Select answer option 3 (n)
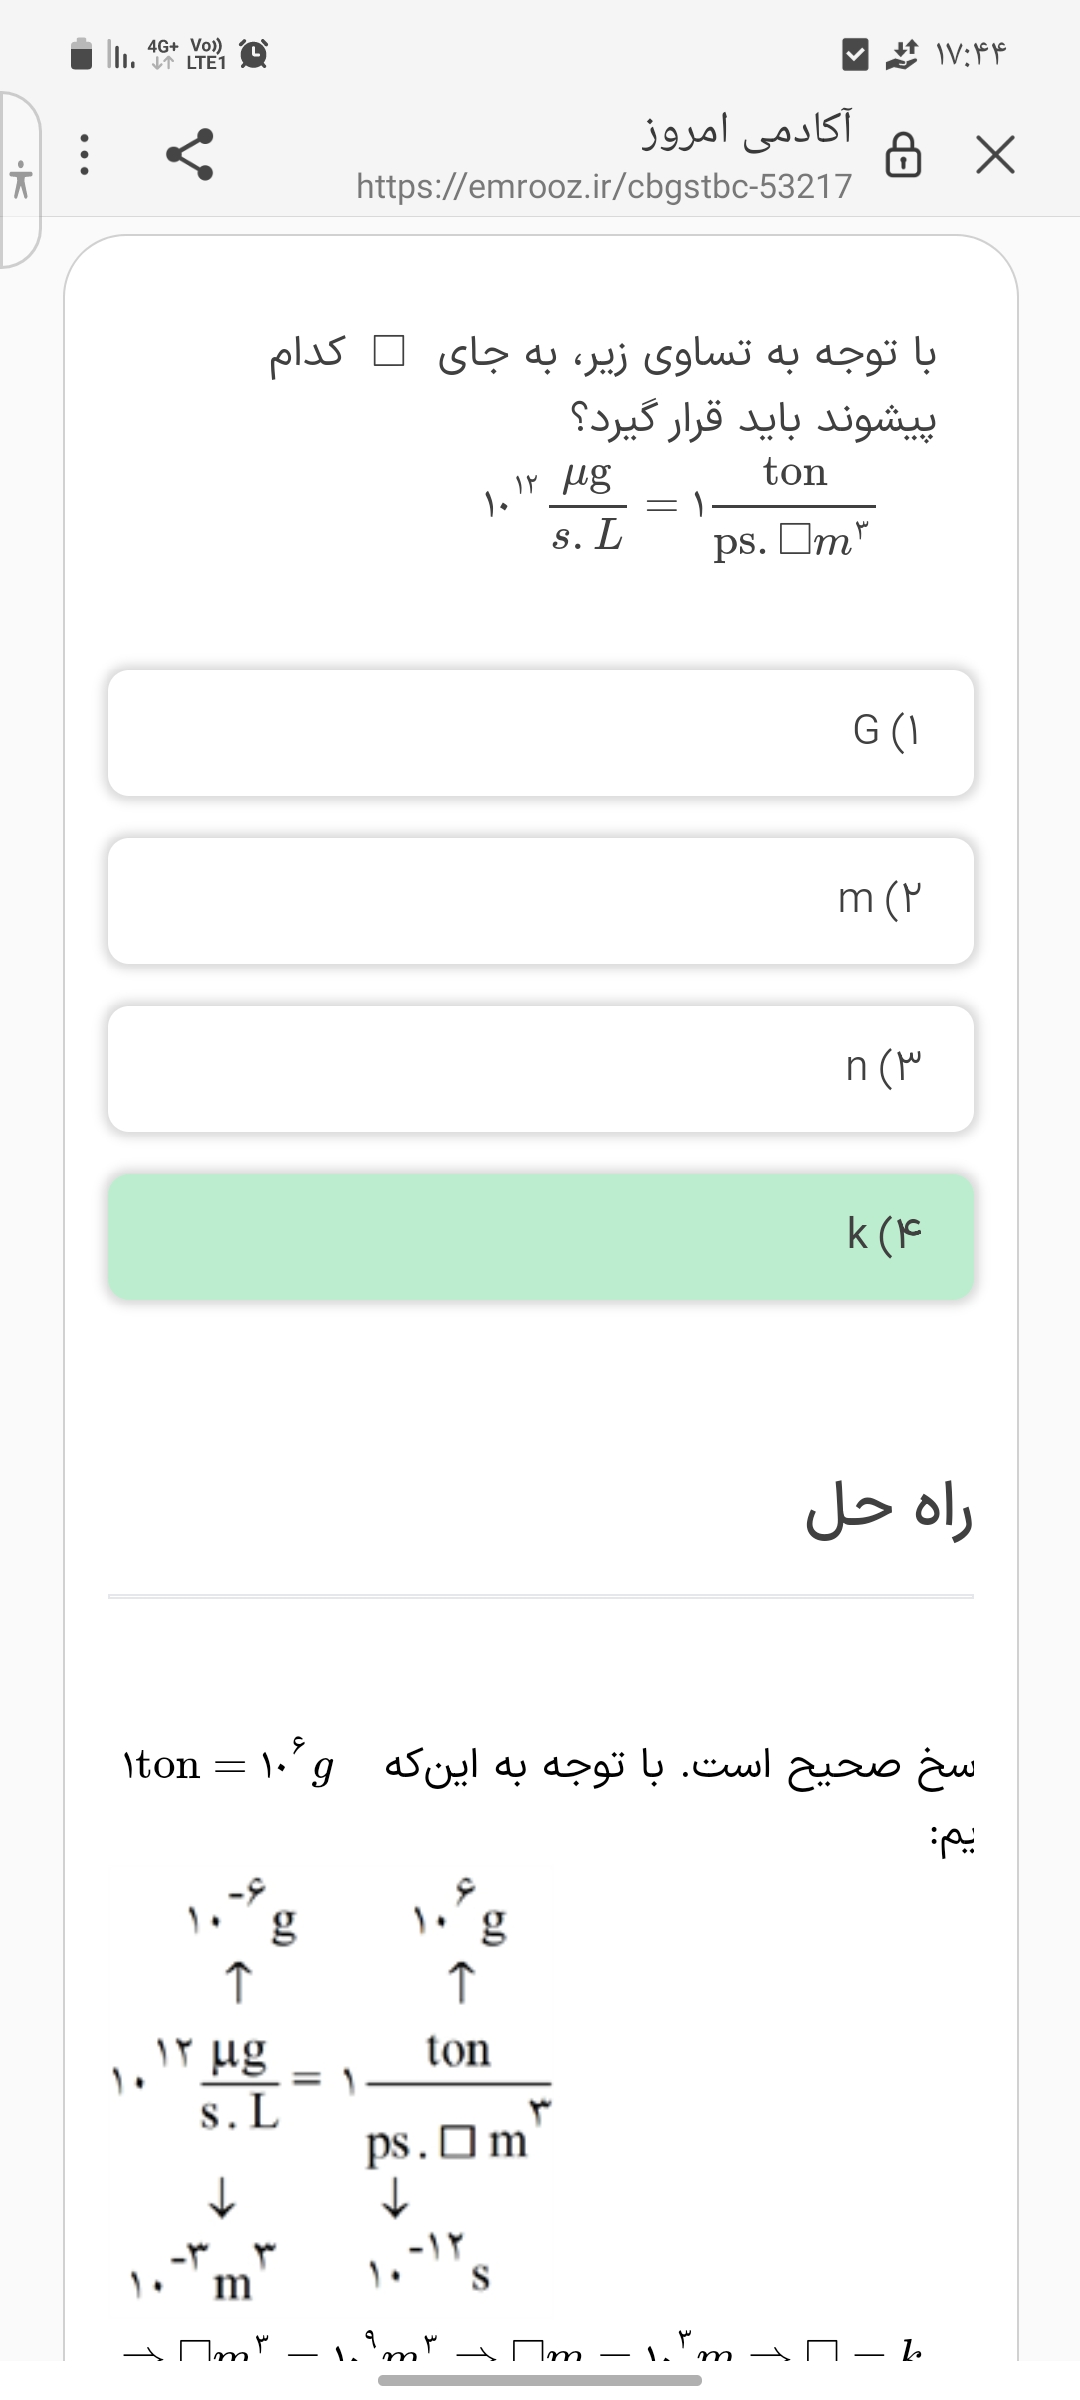 540,1068
